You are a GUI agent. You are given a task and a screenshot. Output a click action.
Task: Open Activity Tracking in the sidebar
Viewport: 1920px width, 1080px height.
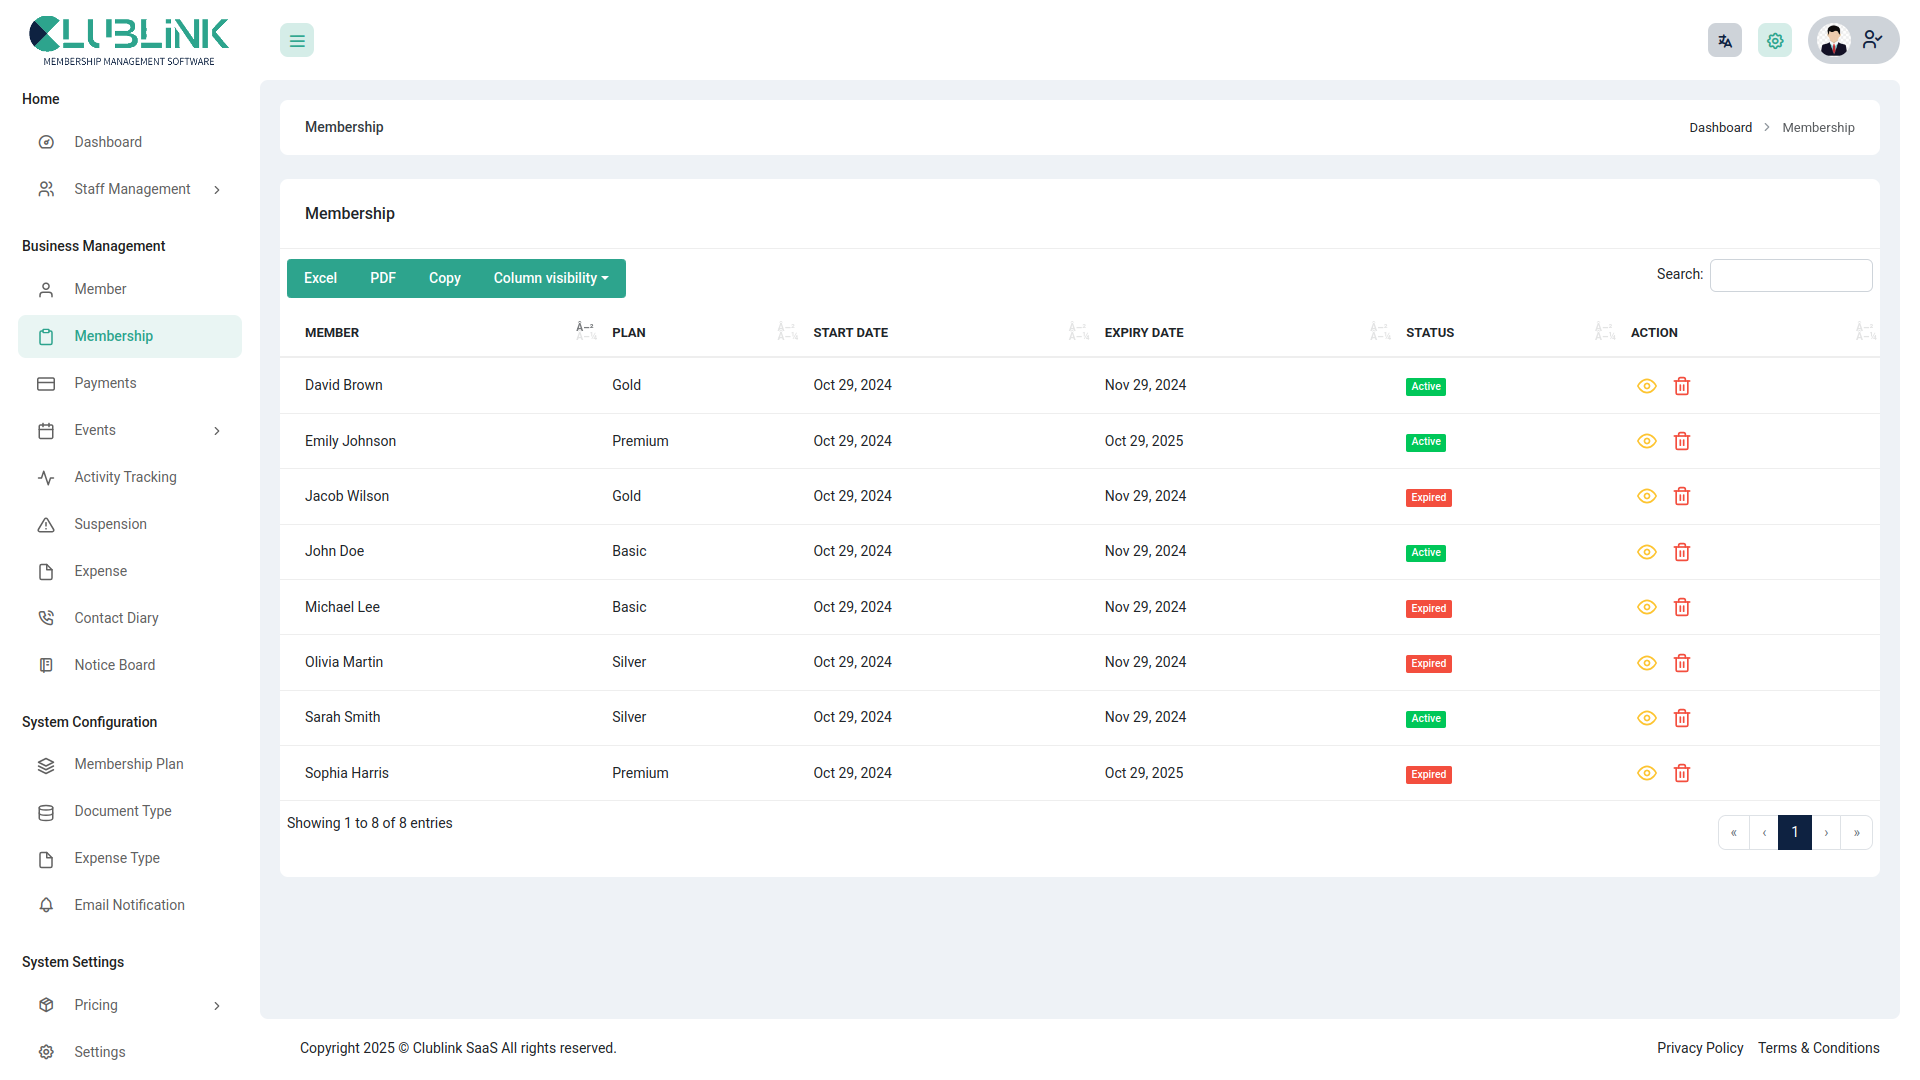point(124,477)
